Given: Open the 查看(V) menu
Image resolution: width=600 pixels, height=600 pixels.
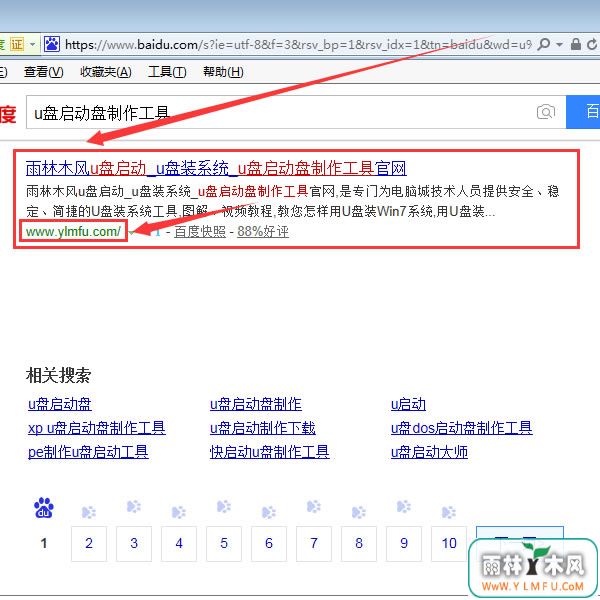Looking at the screenshot, I should 43,72.
